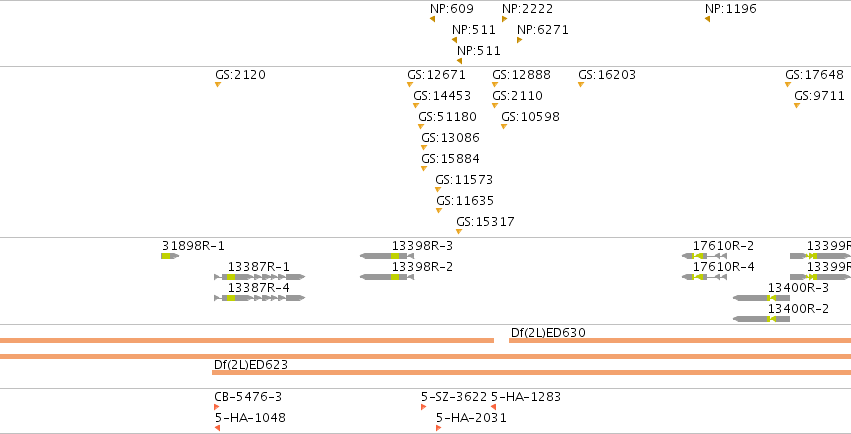
Task: Select the NP:2222 insertion triangle
Action: [505, 19]
